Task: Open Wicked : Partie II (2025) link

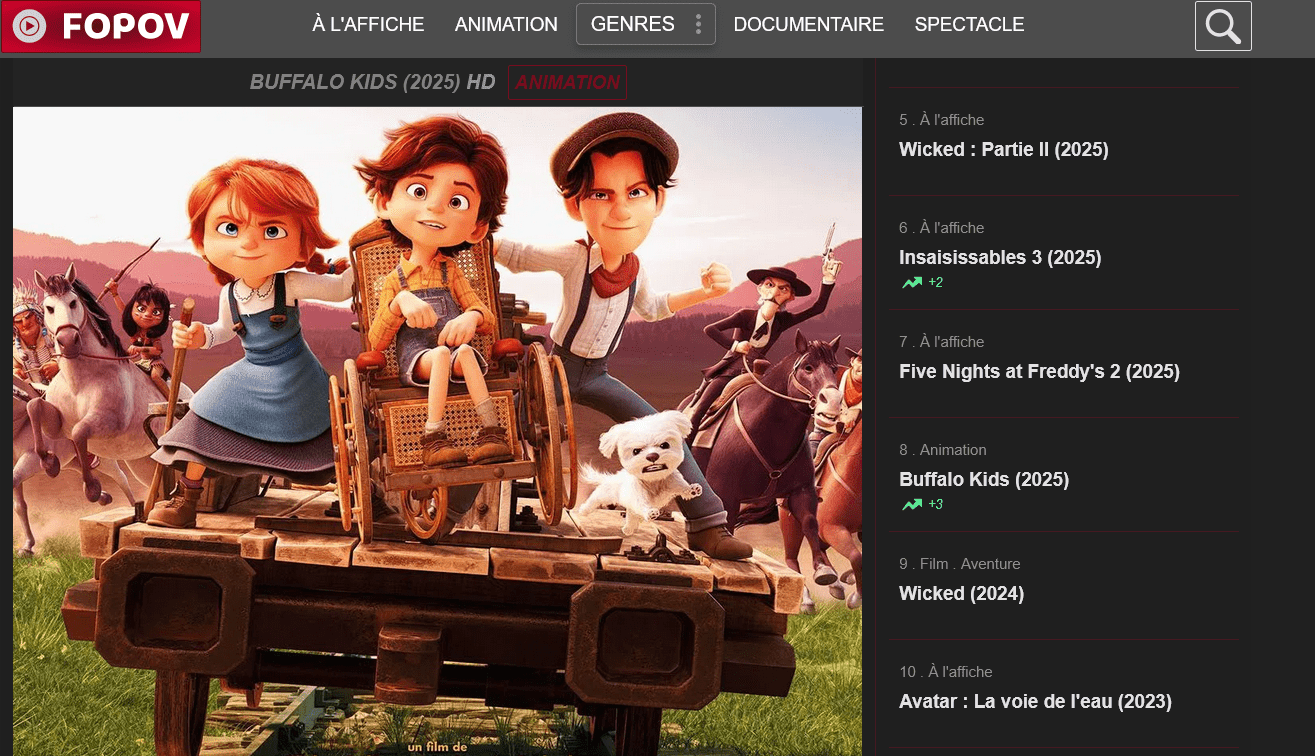Action: coord(1004,150)
